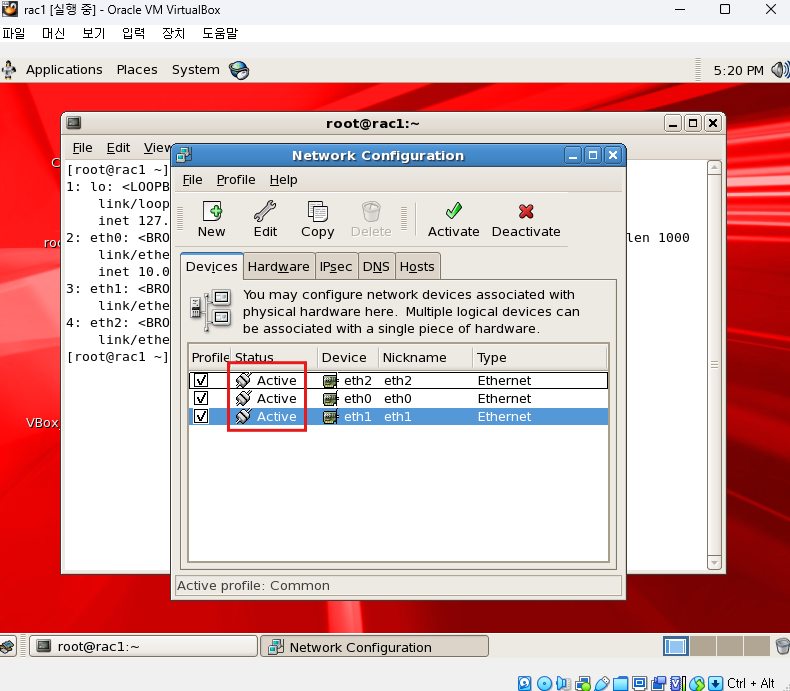
Task: Click the eth1 network card icon
Action: point(331,417)
